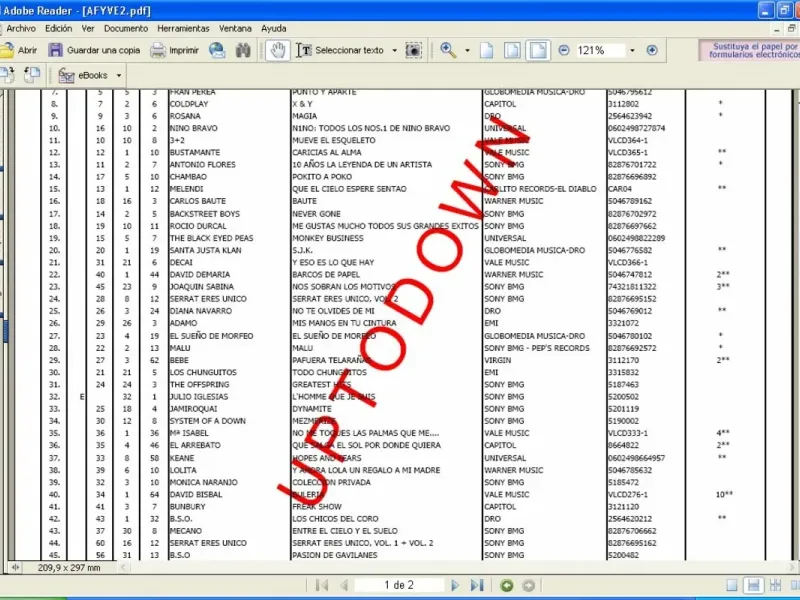Open the Ver menu
The image size is (800, 600).
point(88,29)
